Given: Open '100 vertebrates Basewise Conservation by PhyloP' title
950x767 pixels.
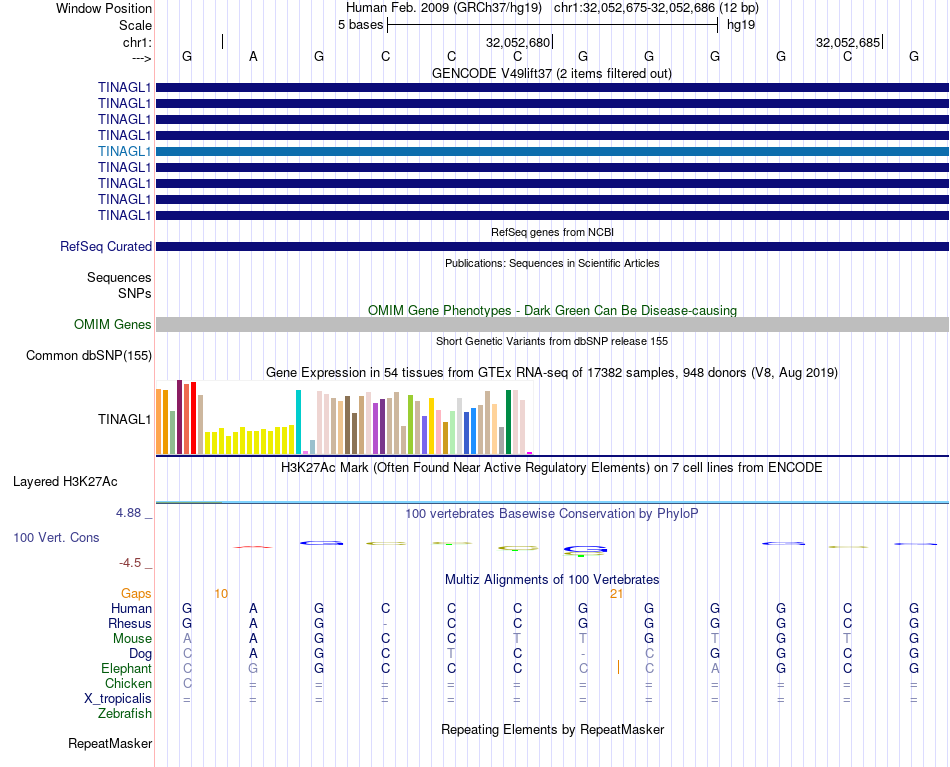Looking at the screenshot, I should pyautogui.click(x=552, y=514).
